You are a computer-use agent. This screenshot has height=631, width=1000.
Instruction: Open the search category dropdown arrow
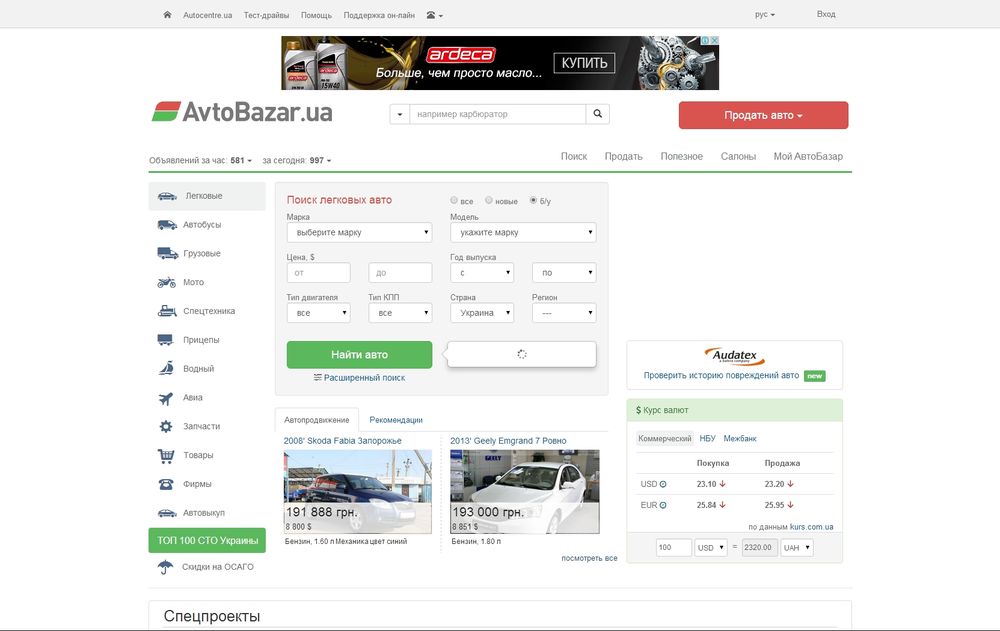click(x=400, y=114)
